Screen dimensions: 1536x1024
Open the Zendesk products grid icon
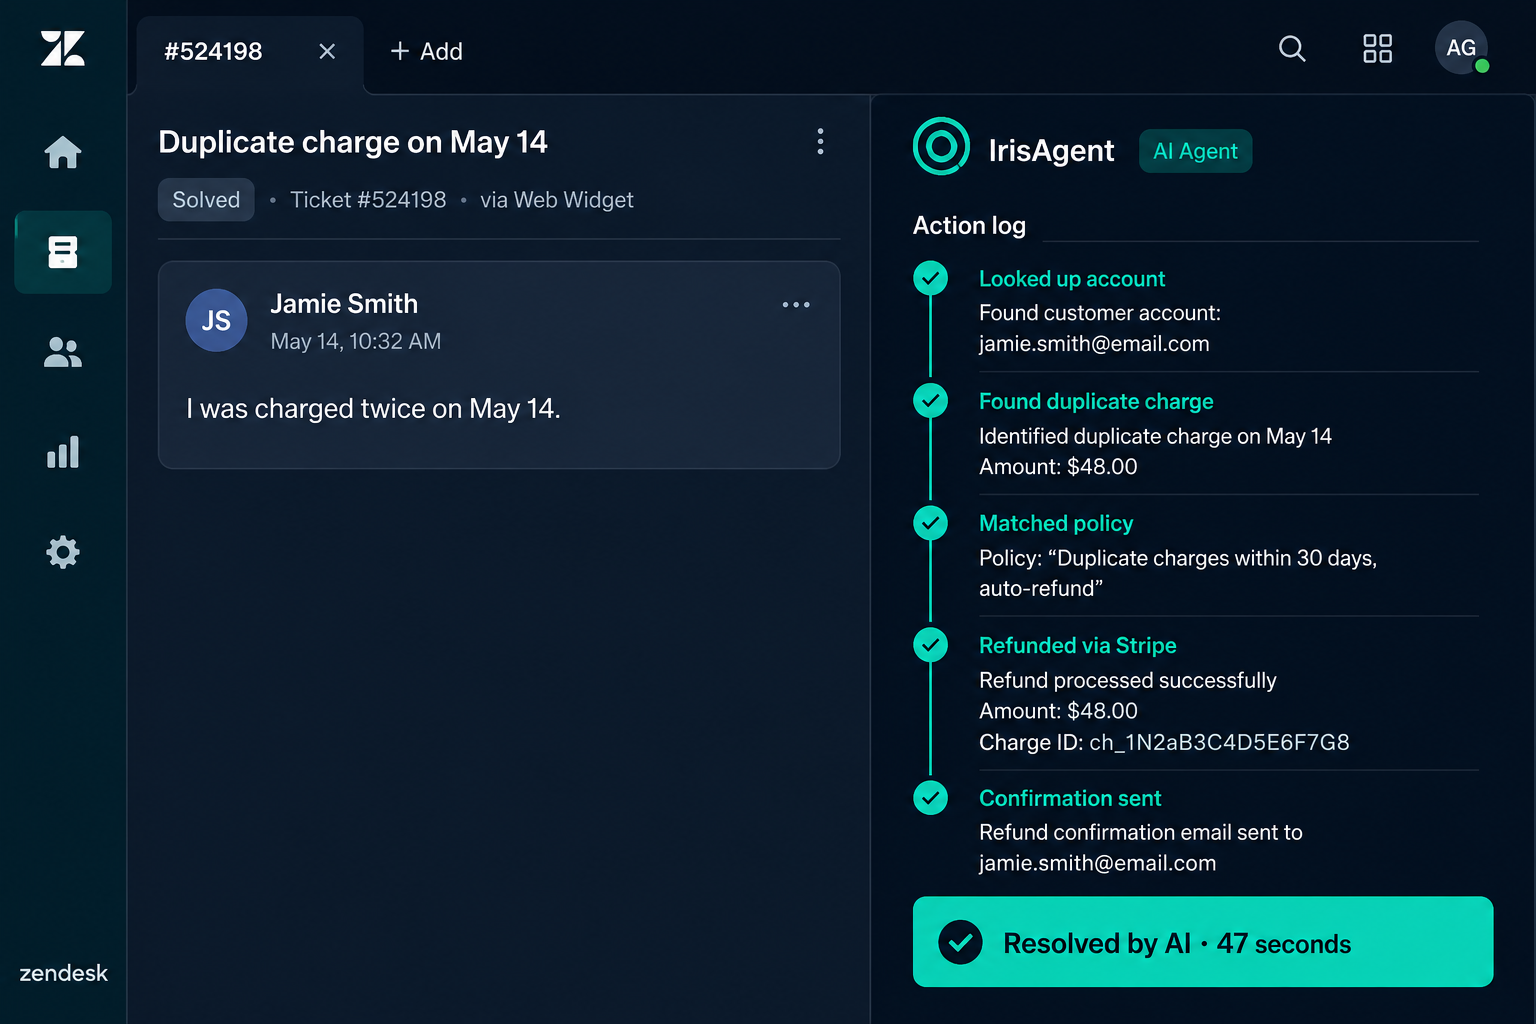[1377, 48]
